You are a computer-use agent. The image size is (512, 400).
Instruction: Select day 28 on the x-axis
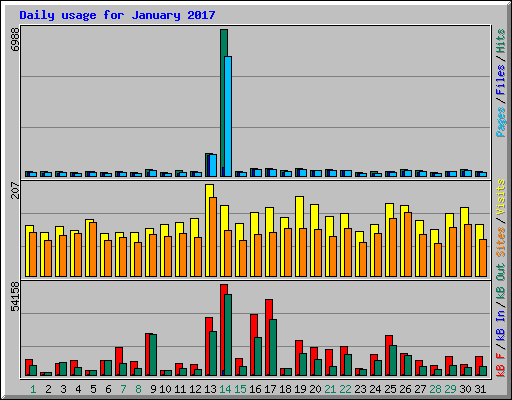(435, 389)
